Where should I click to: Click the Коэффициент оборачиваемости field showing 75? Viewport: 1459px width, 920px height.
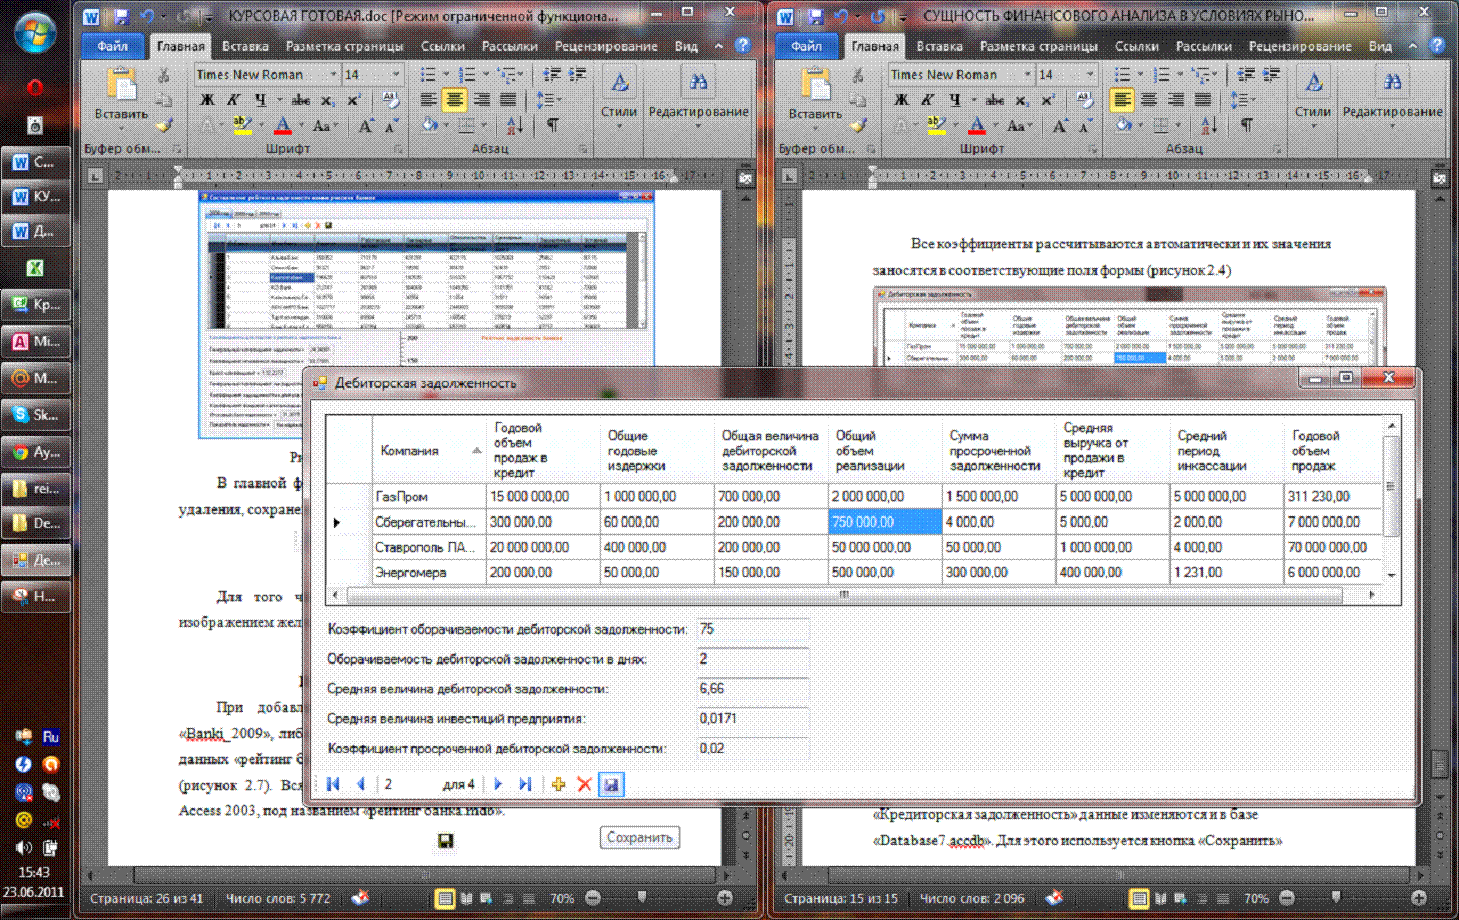pyautogui.click(x=752, y=630)
